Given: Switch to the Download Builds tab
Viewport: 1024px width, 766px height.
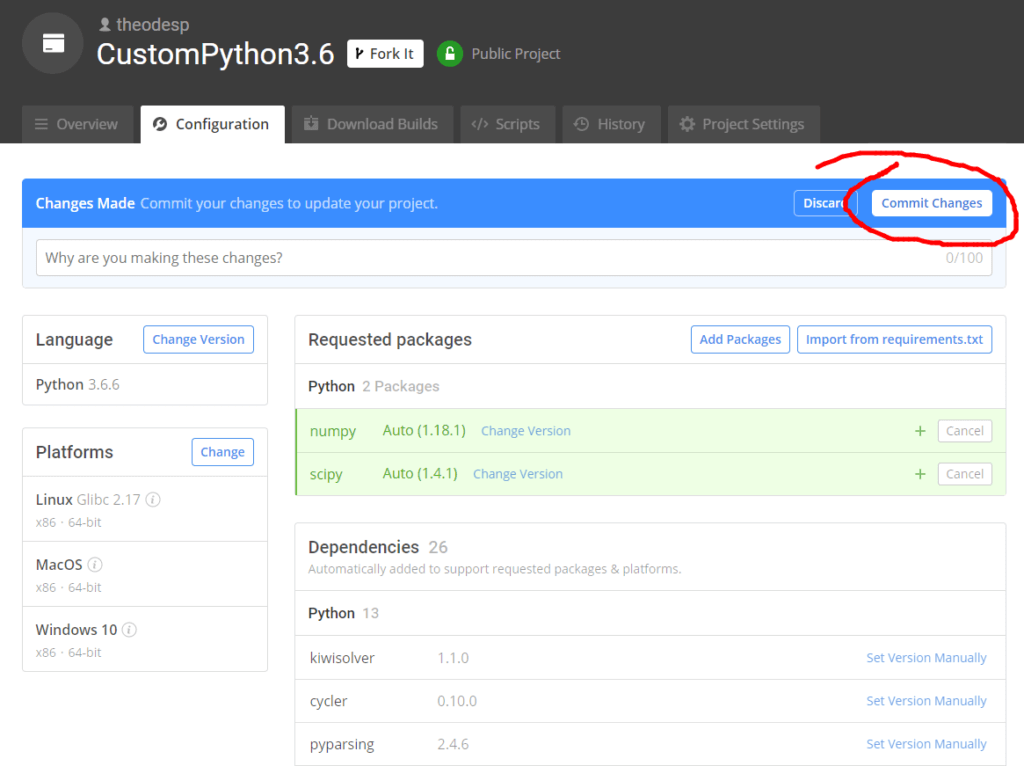Looking at the screenshot, I should coord(370,124).
